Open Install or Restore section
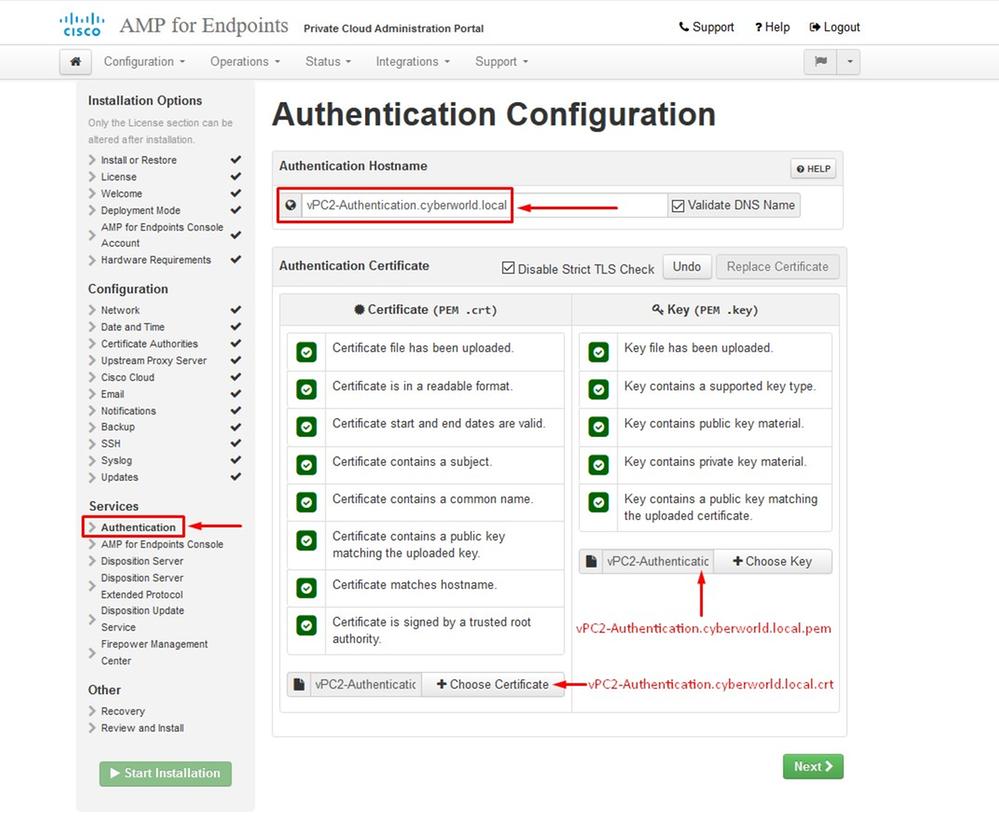This screenshot has height=816, width=999. click(138, 160)
